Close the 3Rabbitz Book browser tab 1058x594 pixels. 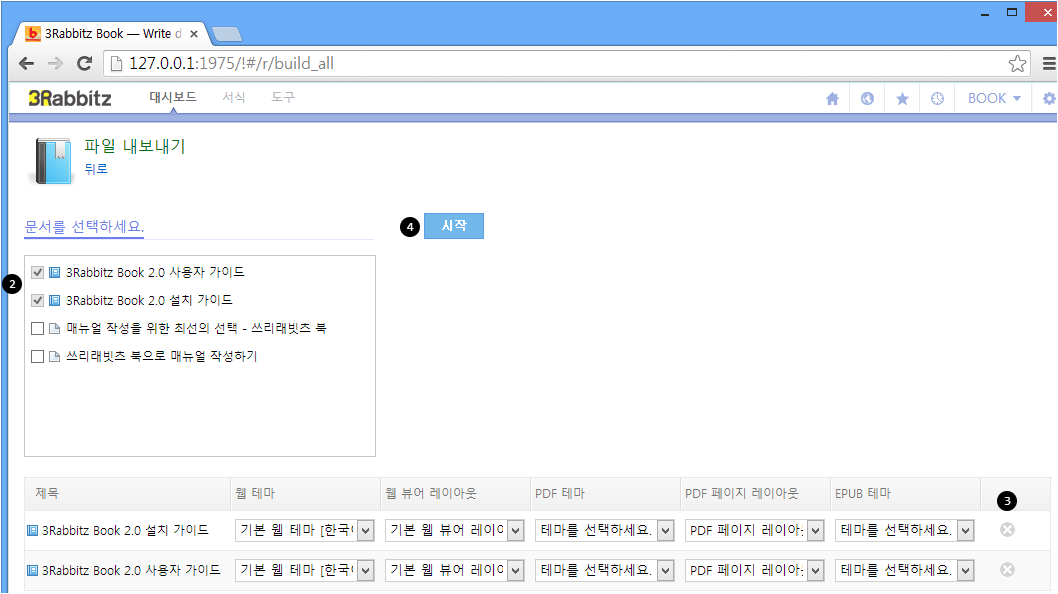coord(194,34)
